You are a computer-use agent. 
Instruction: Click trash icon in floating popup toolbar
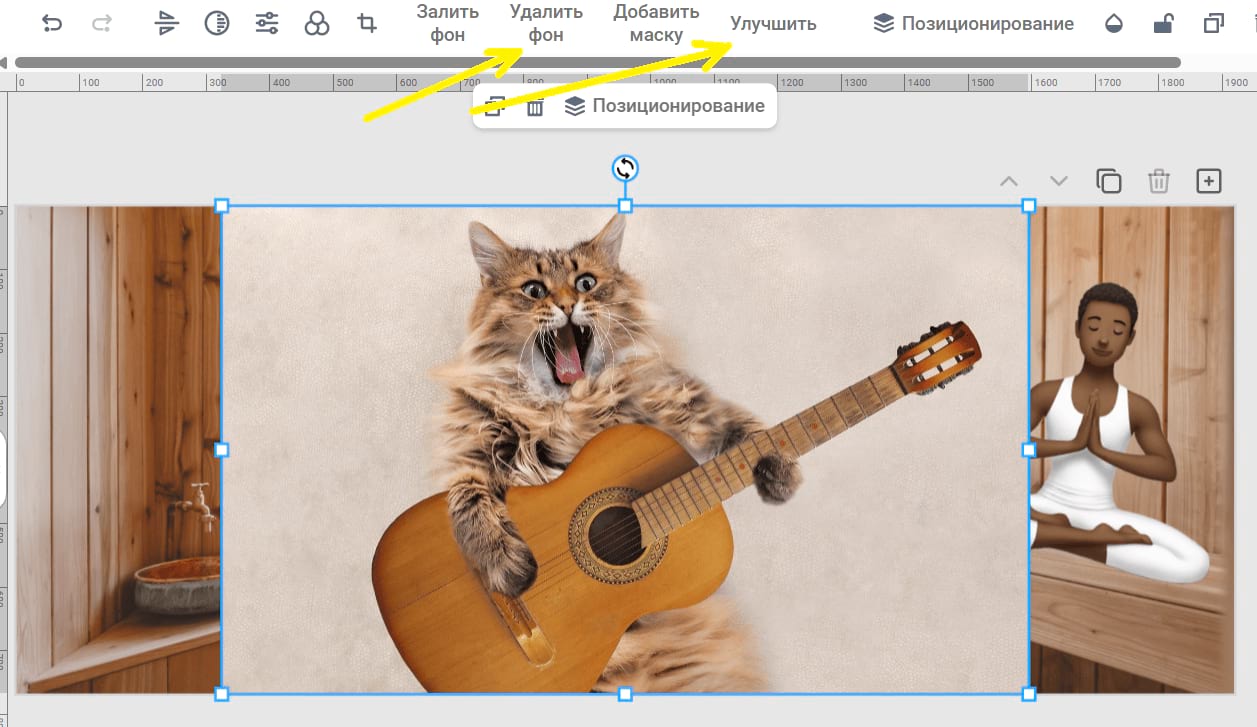tap(535, 107)
